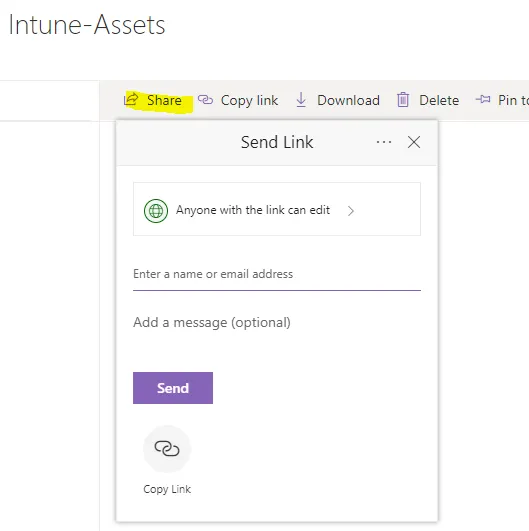Click the chain icon beside Copy link
529x531 pixels.
point(205,100)
